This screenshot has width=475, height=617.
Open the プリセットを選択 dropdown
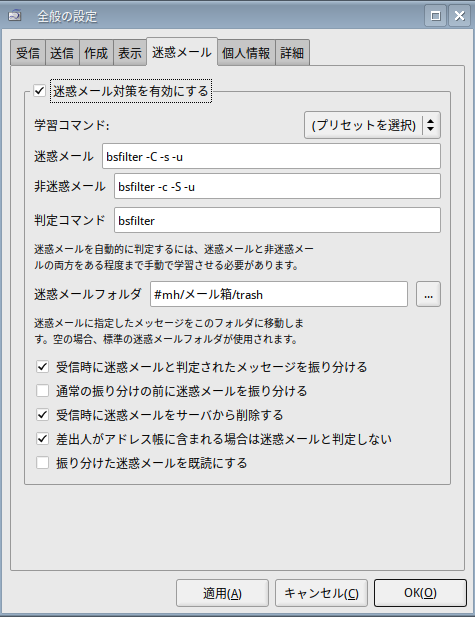coord(372,125)
